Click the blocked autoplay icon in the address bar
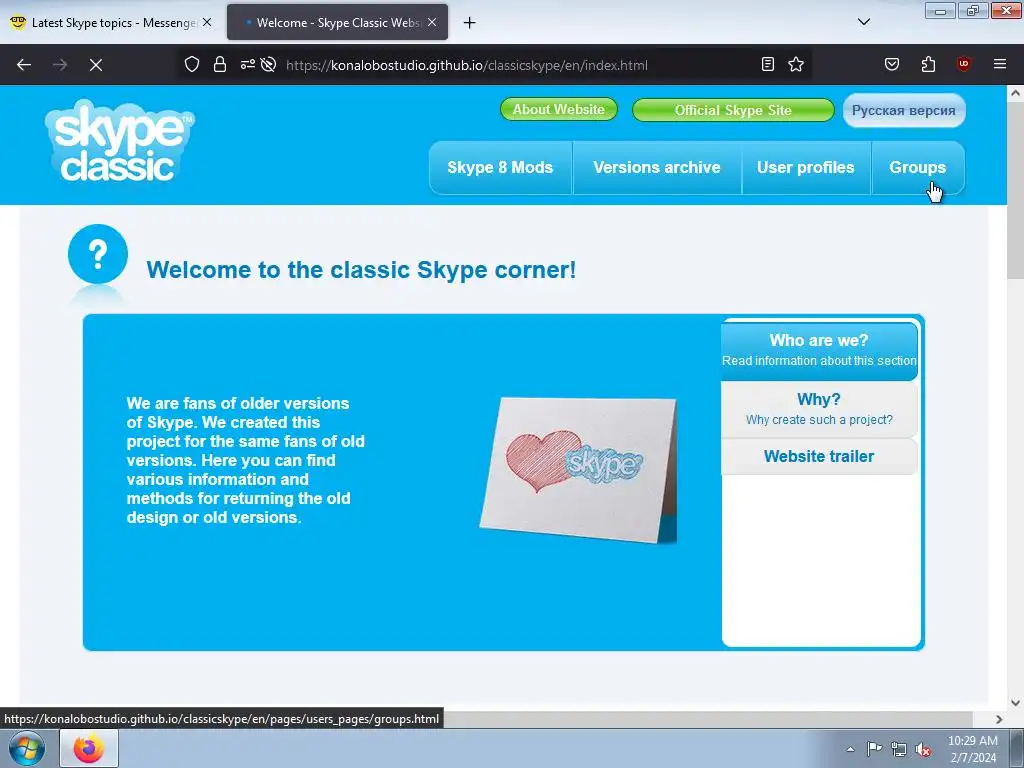Viewport: 1024px width, 768px height. pos(268,65)
